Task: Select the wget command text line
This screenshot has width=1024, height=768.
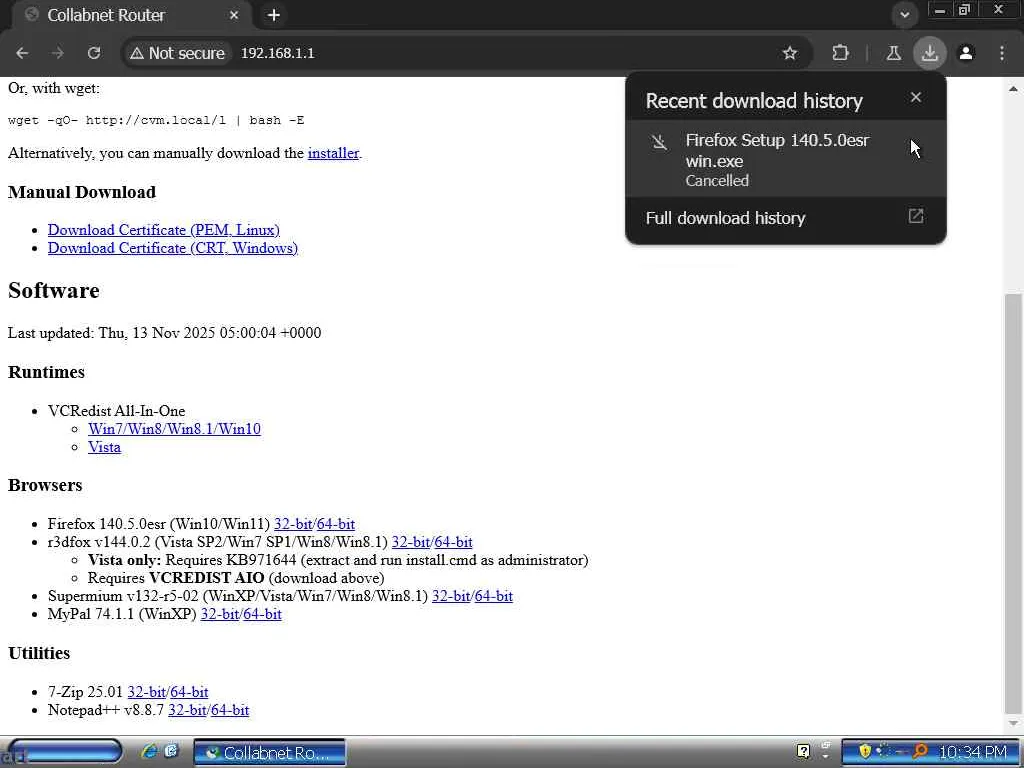Action: tap(156, 120)
